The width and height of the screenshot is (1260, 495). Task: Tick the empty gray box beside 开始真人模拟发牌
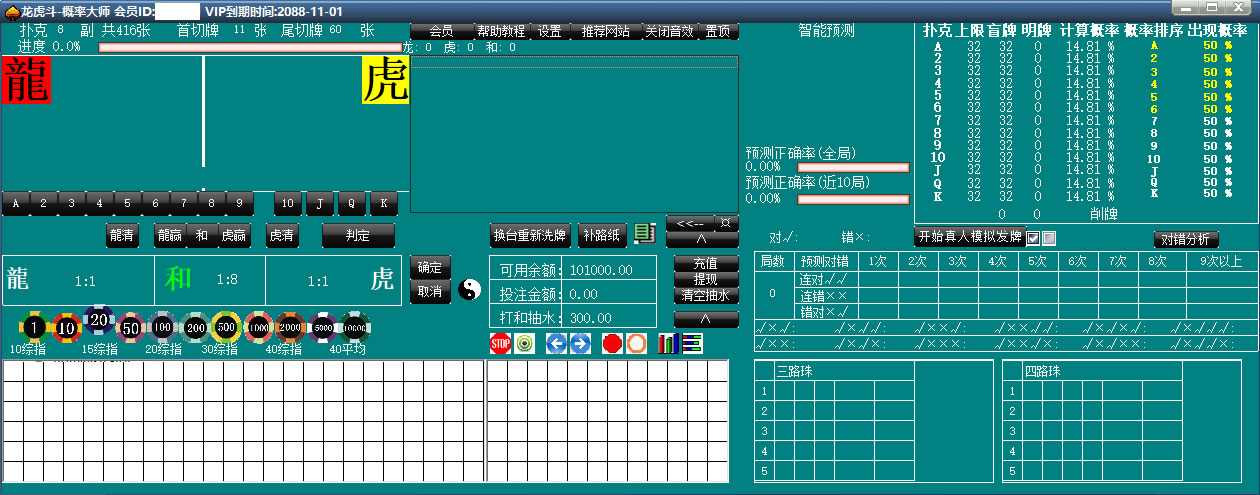1049,238
